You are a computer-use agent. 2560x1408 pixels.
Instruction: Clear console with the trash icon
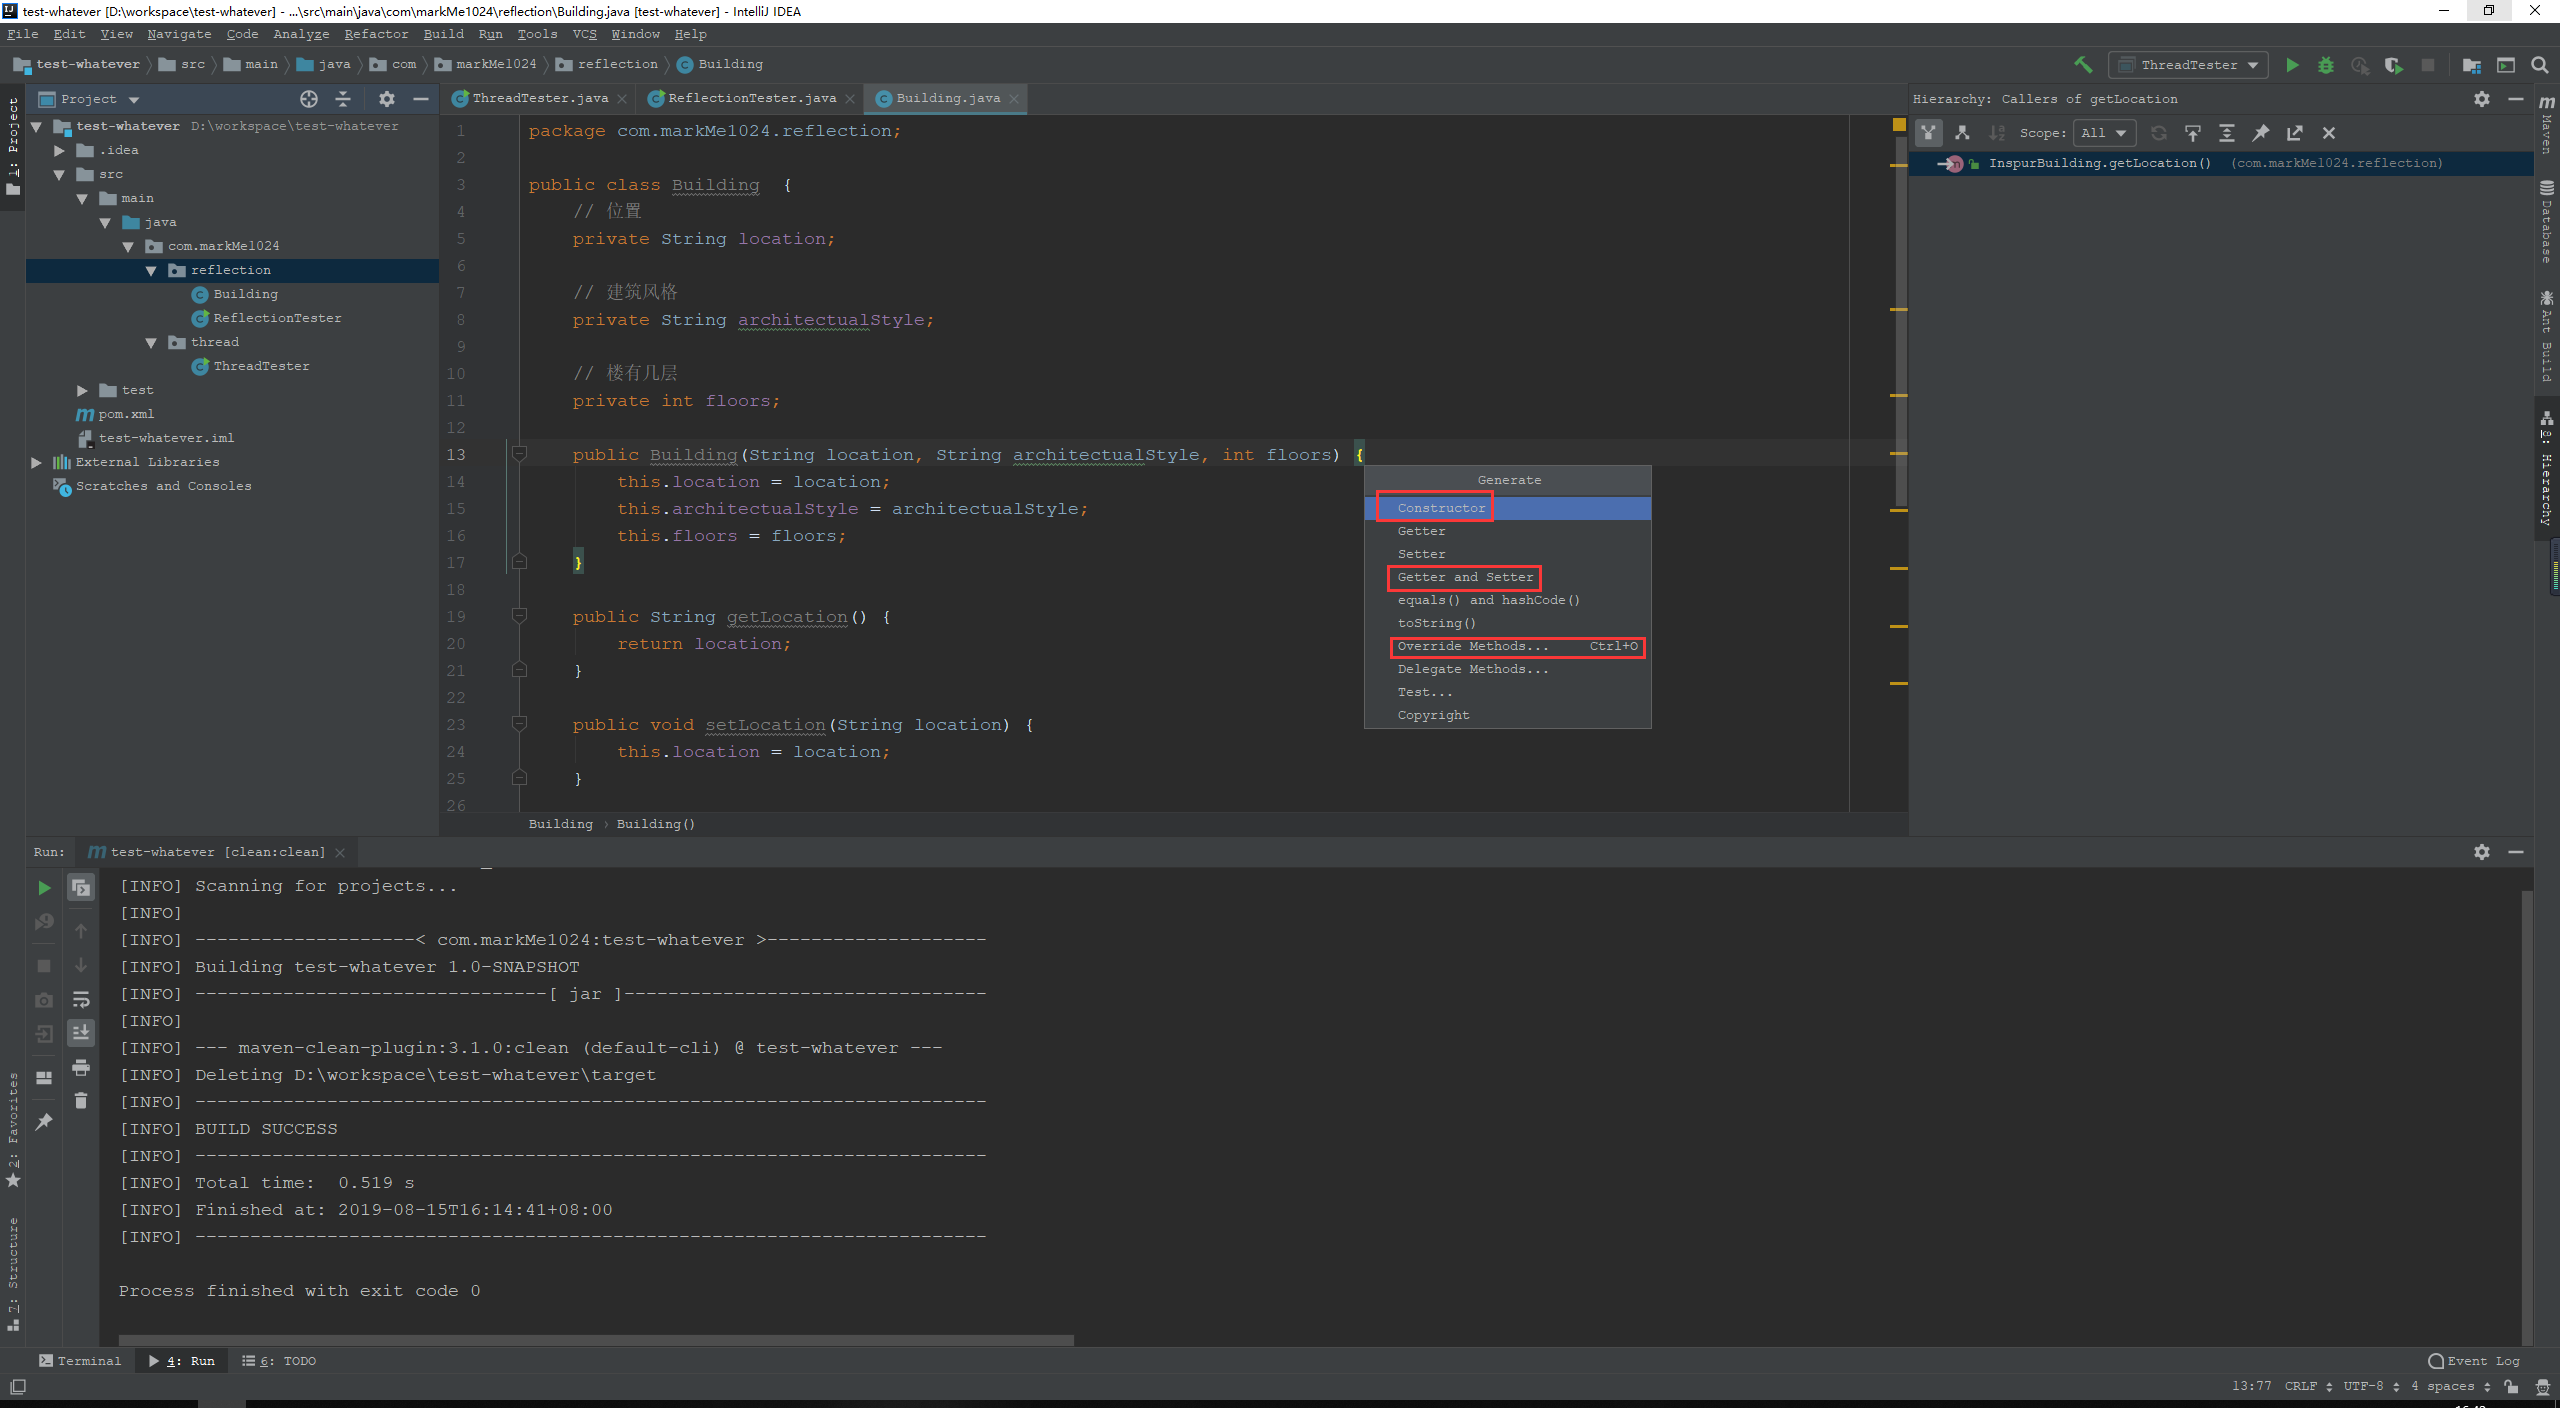coord(81,1101)
